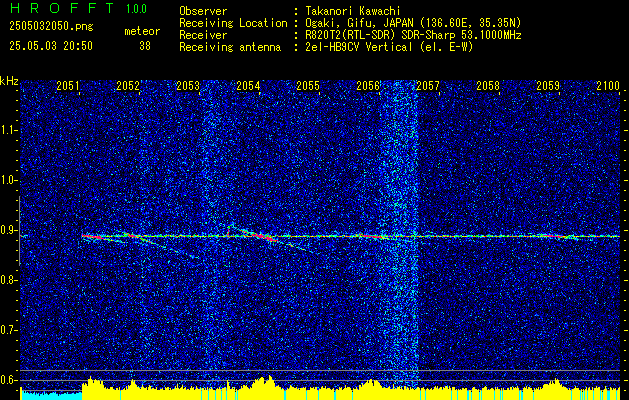Image resolution: width=629 pixels, height=400 pixels.
Task: Click the 2051 time marker
Action: point(68,85)
